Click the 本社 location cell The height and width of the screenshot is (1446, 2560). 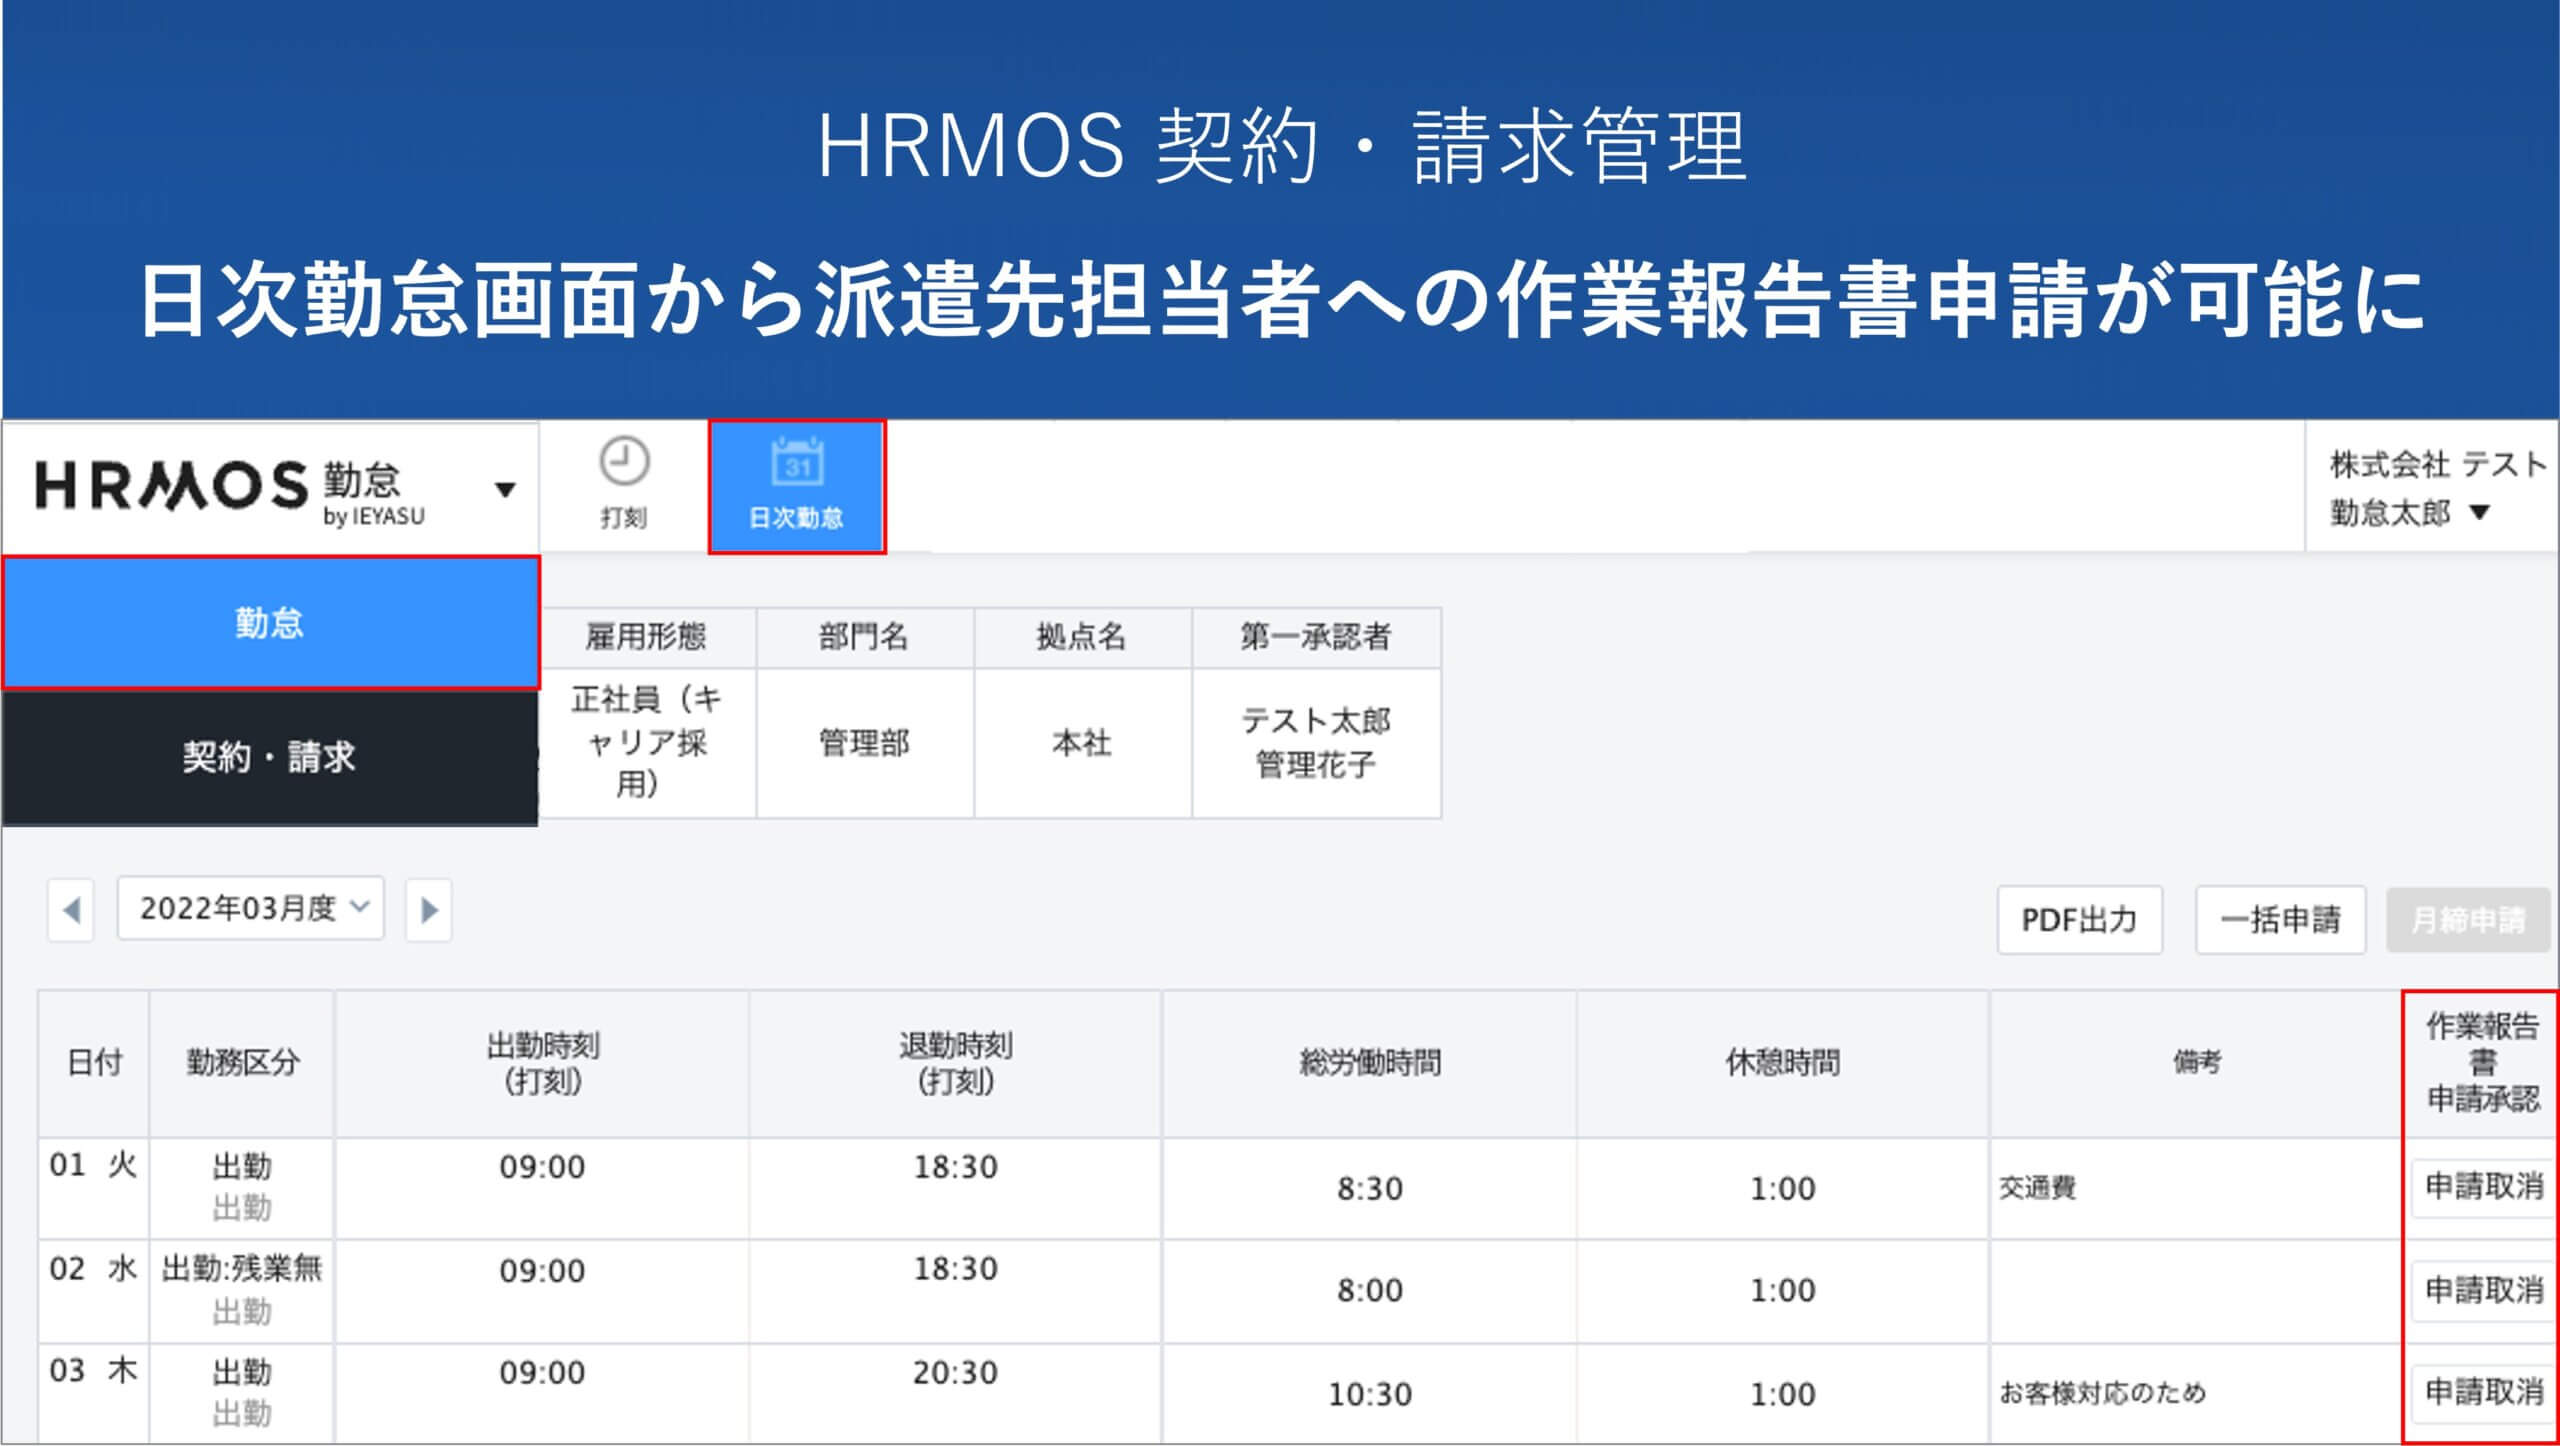(x=1082, y=743)
